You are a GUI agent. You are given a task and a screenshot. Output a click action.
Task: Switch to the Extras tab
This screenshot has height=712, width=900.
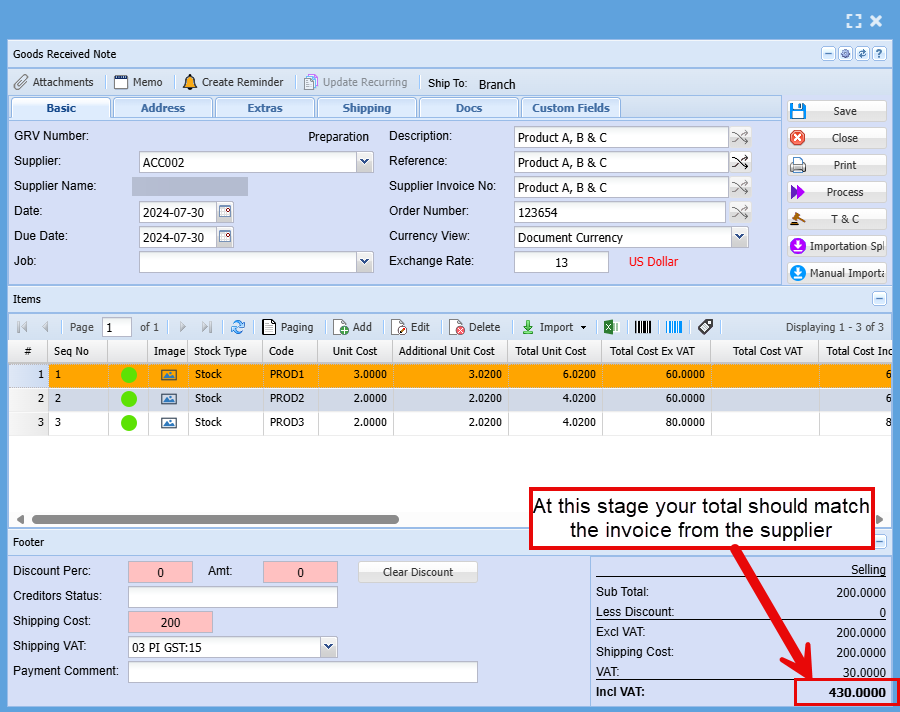pos(265,108)
